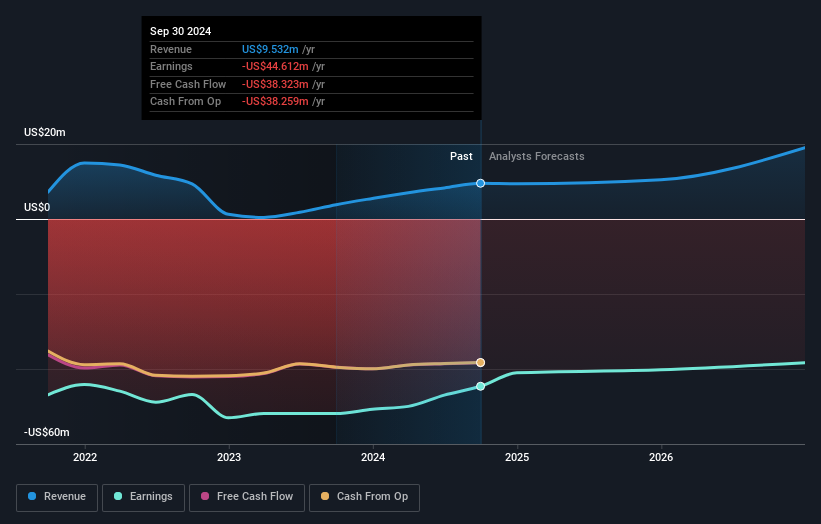This screenshot has height=524, width=821.
Task: Click the Analysts Forecasts label
Action: point(537,156)
